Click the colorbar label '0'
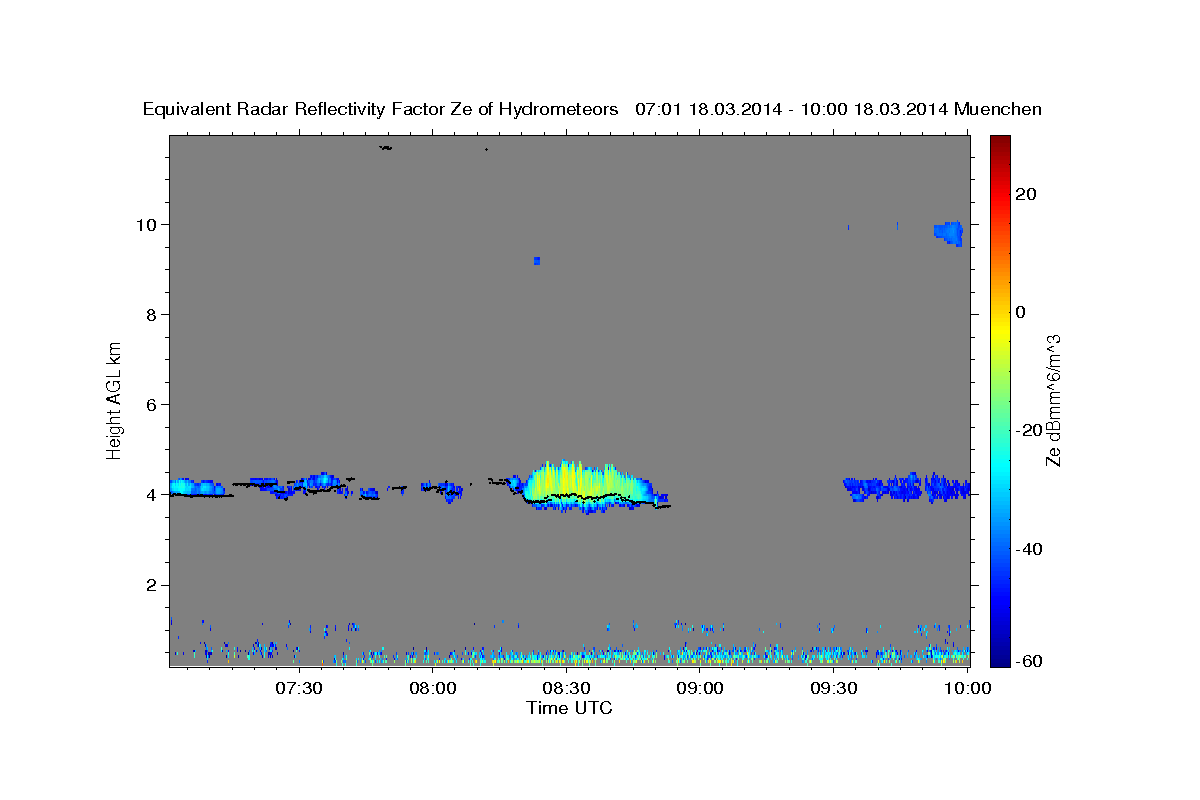The image size is (1200, 800). 1021,312
